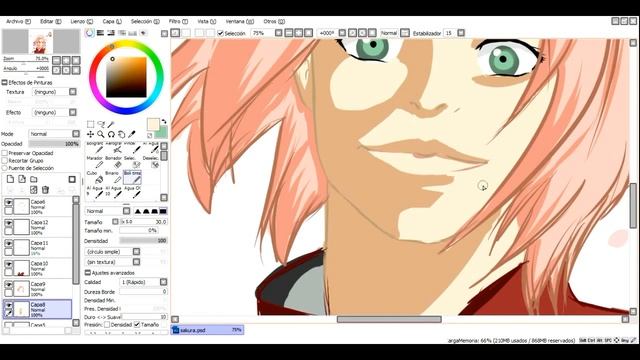Open the 75% zoom dropdown in toolbar
The height and width of the screenshot is (360, 640).
279,33
